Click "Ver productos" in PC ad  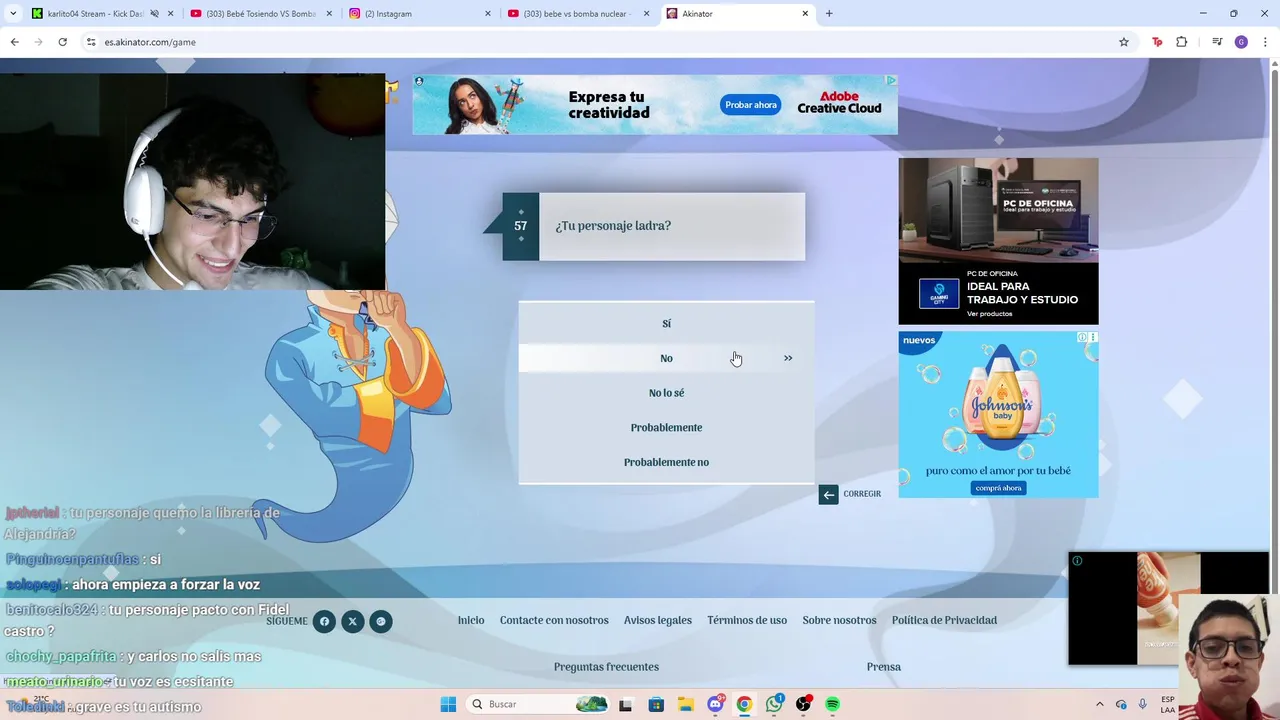tap(989, 314)
